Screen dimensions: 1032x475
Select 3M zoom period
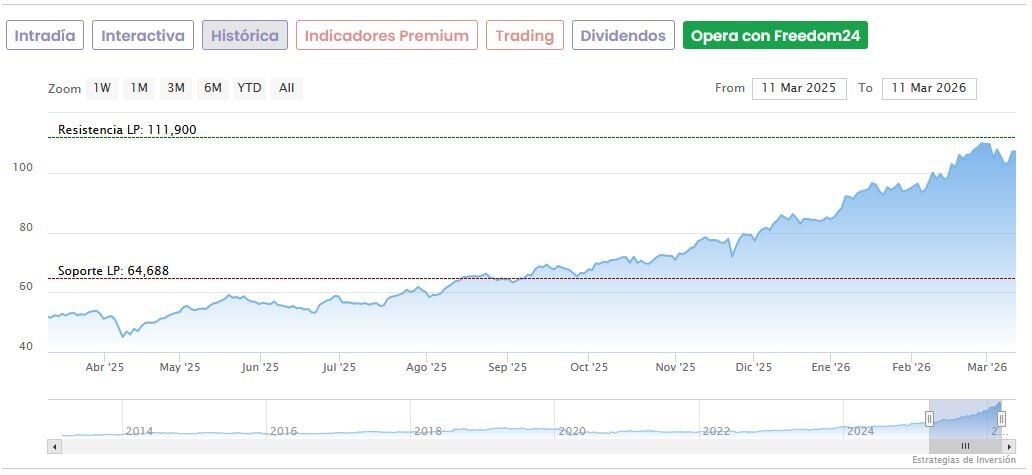176,88
